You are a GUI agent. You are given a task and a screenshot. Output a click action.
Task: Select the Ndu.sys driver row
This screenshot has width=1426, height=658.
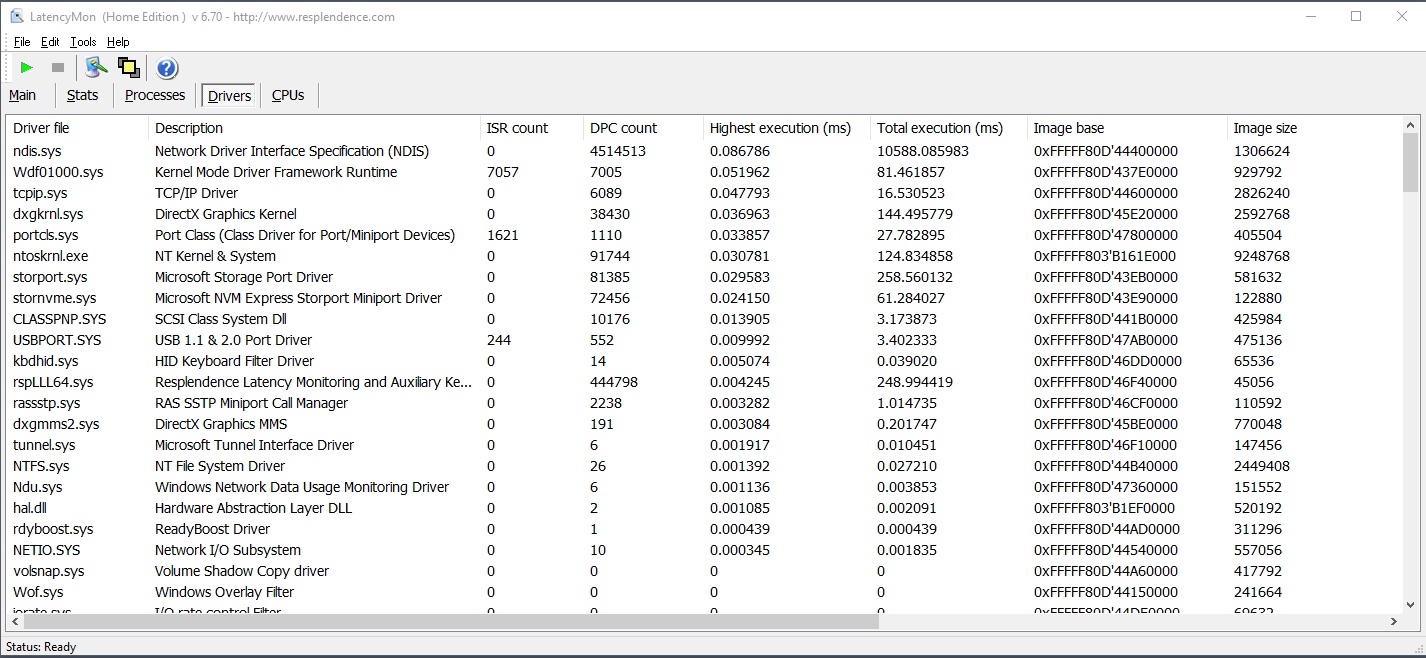tap(705, 487)
